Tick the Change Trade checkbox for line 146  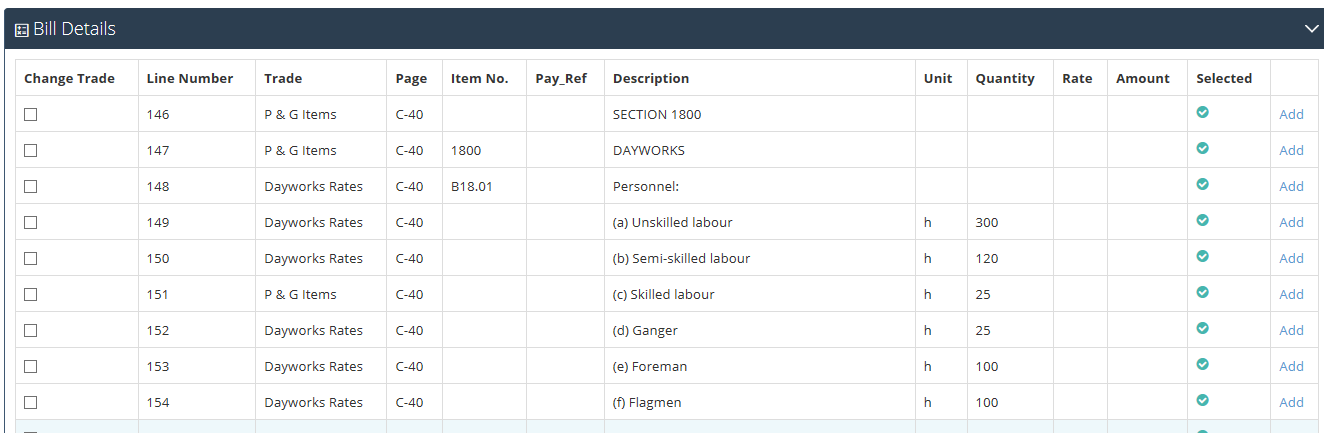31,114
